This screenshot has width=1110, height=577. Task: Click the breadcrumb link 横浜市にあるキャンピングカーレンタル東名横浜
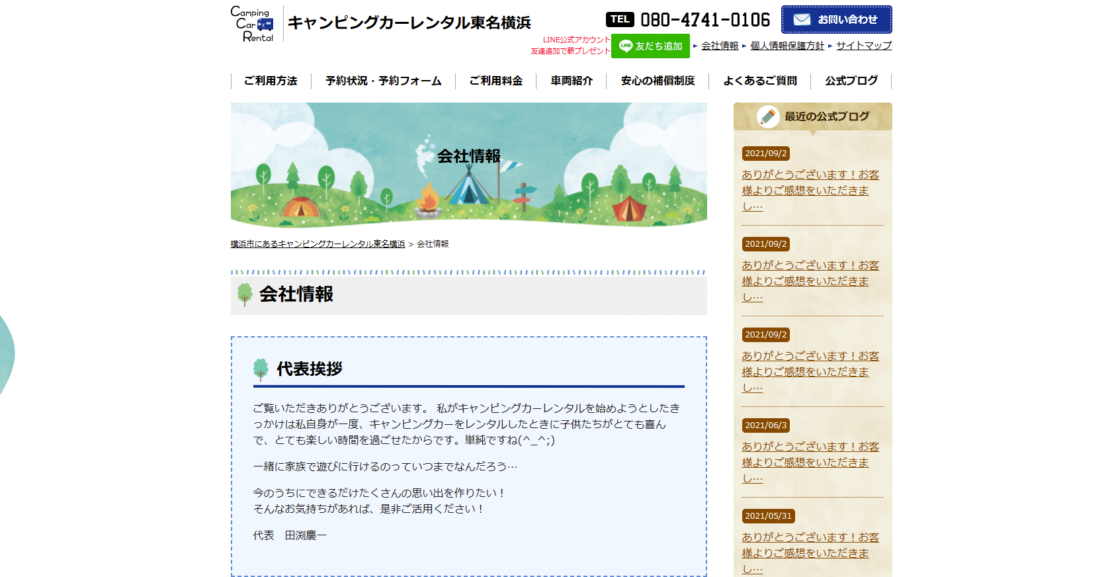click(x=318, y=244)
